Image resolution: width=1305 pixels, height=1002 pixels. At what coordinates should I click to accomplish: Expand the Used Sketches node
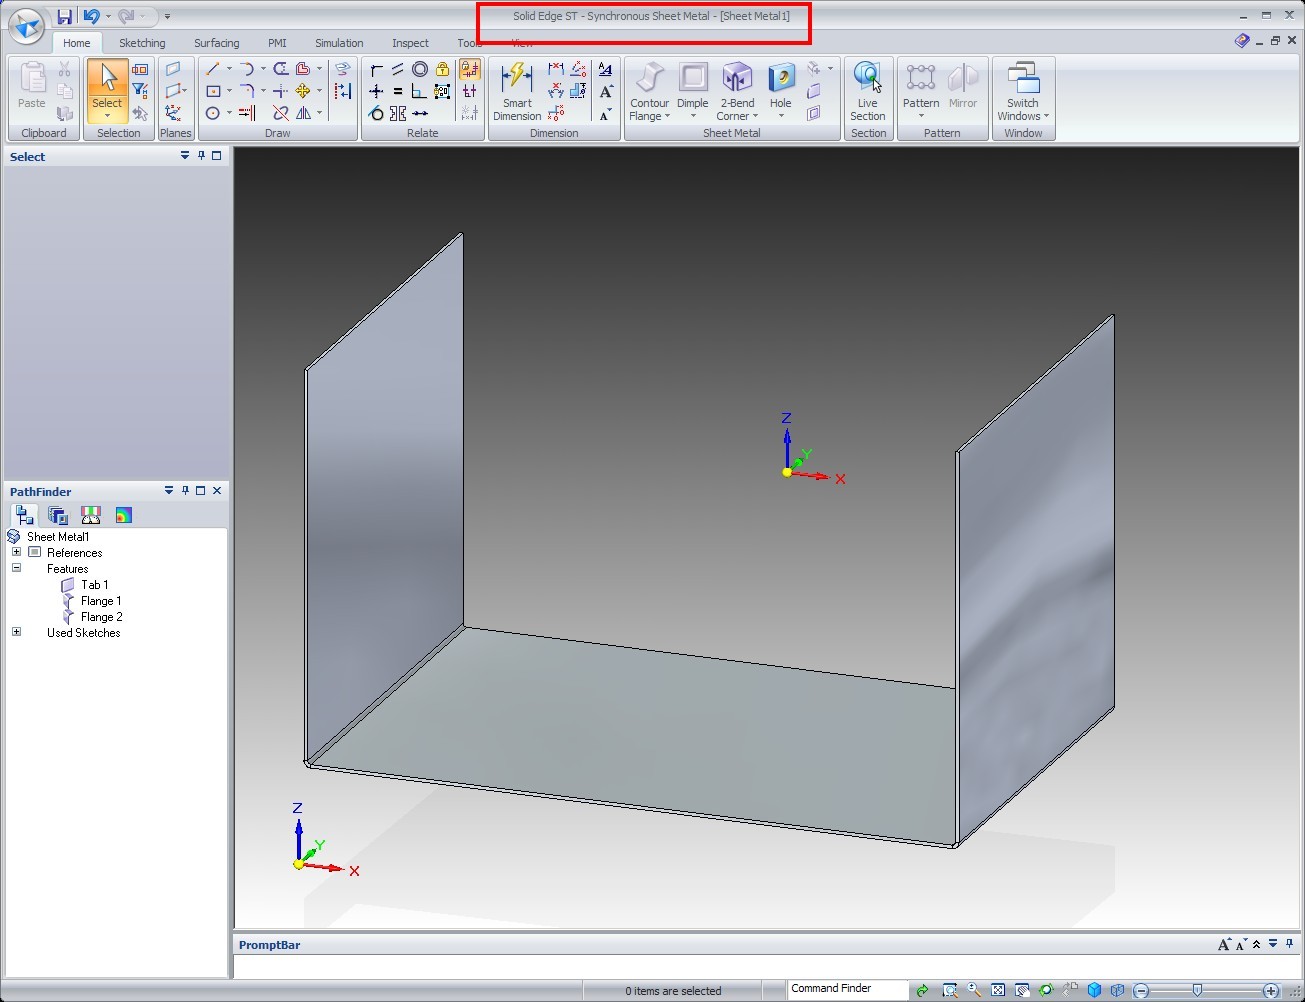pos(16,632)
